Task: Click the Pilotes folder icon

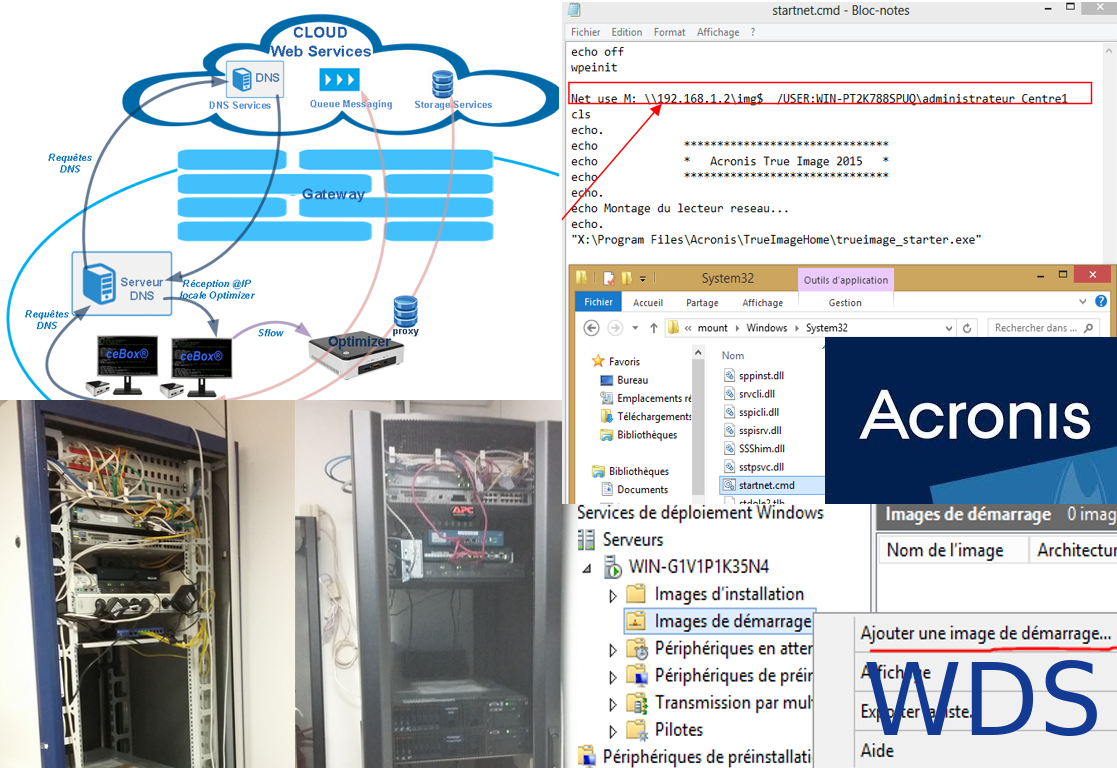Action: tap(636, 730)
